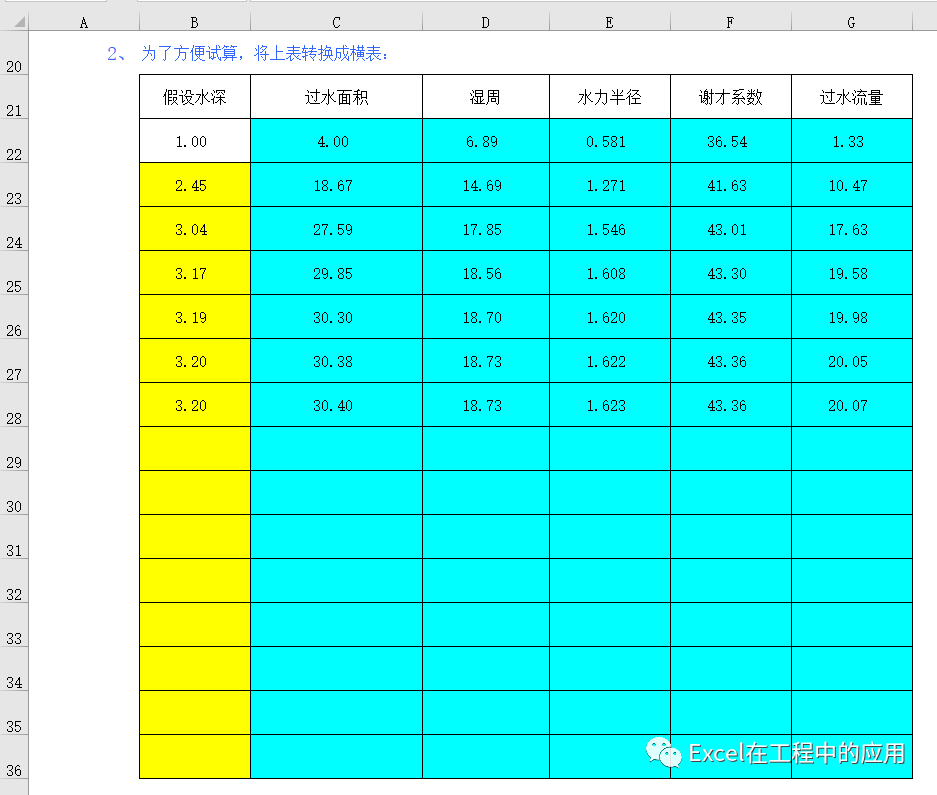Image resolution: width=937 pixels, height=795 pixels.
Task: Select hydraulic radius cell 1.623
Action: tap(610, 405)
